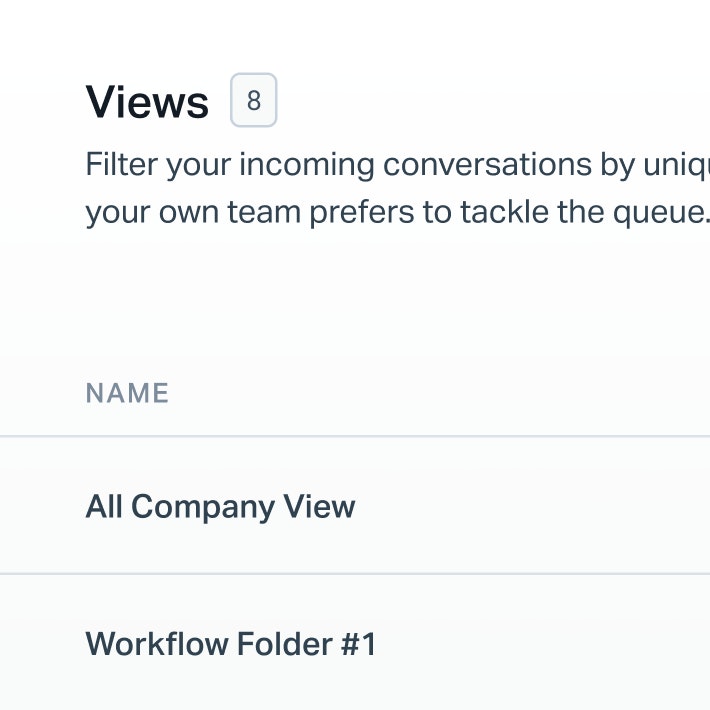The width and height of the screenshot is (710, 710).
Task: Click '#1' in the Workflow Folder row
Action: [x=355, y=644]
